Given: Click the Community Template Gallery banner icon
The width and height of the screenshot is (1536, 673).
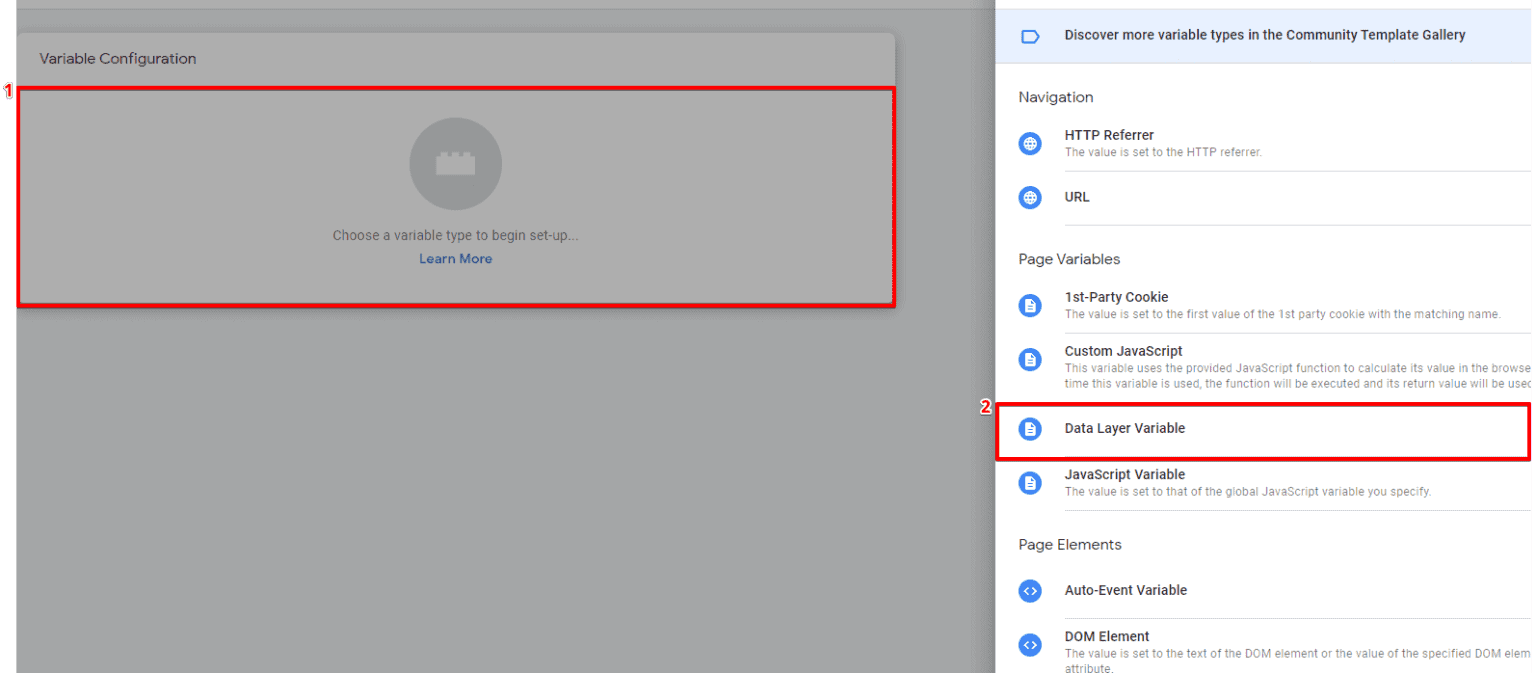Looking at the screenshot, I should click(1030, 34).
